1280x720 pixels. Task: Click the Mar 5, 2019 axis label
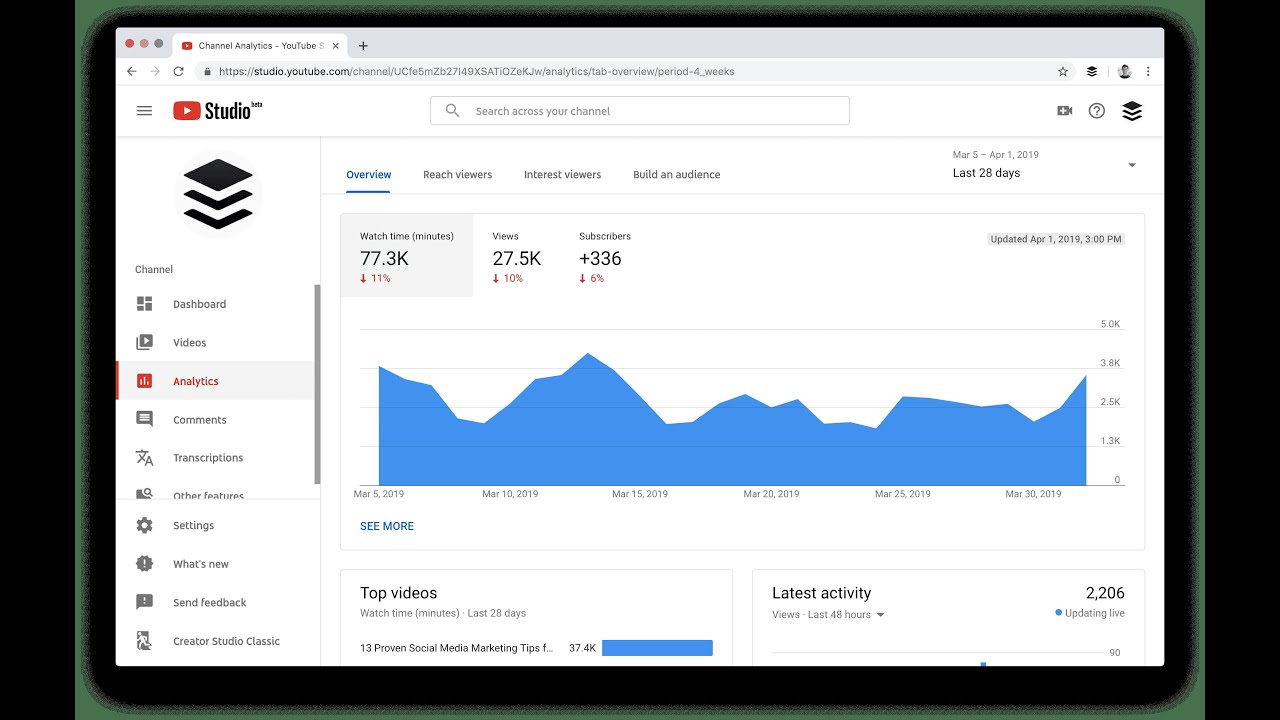coord(379,494)
